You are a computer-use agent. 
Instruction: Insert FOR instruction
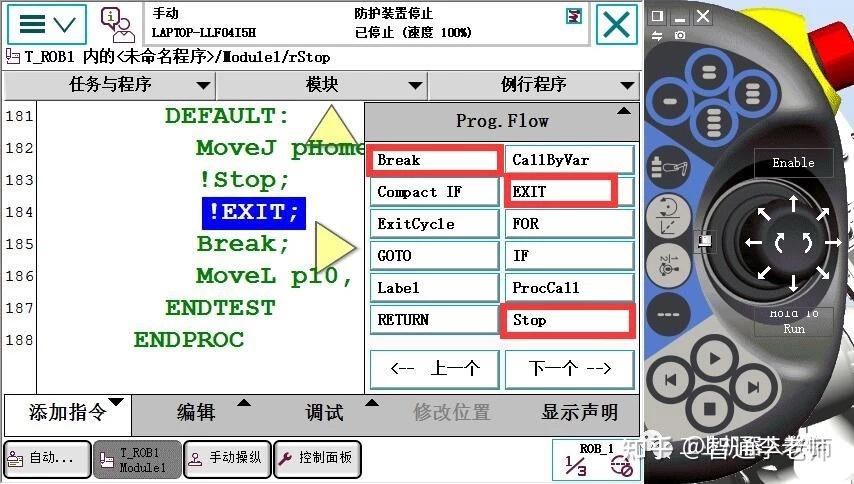click(x=570, y=224)
